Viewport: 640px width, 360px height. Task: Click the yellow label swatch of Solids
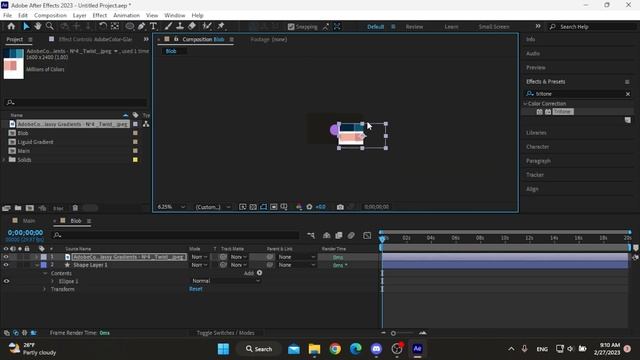click(135, 160)
